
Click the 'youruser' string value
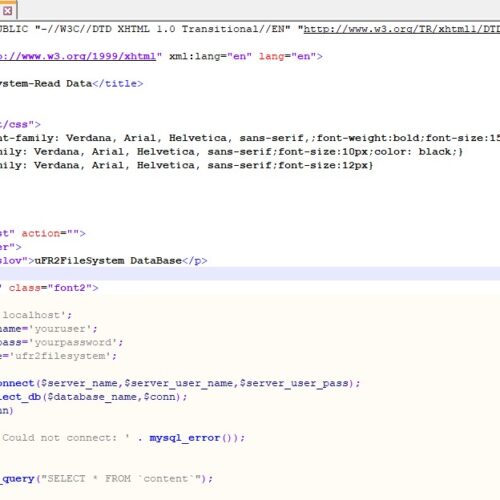click(x=60, y=329)
